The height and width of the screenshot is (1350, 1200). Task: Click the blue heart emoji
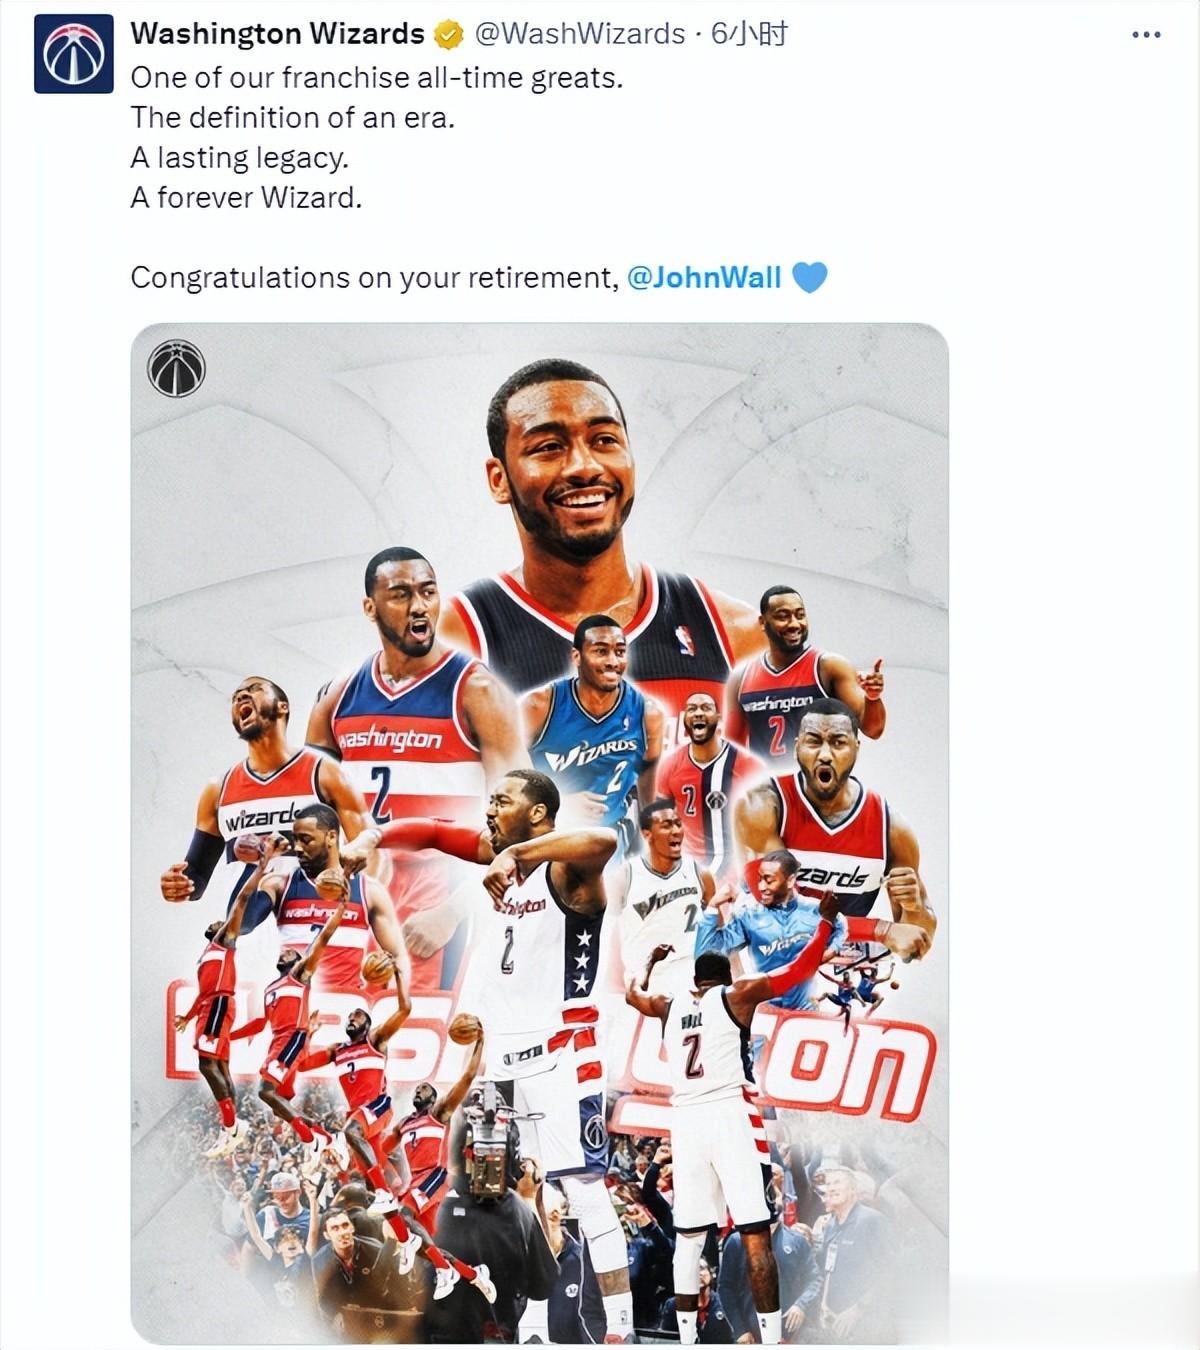(x=809, y=277)
